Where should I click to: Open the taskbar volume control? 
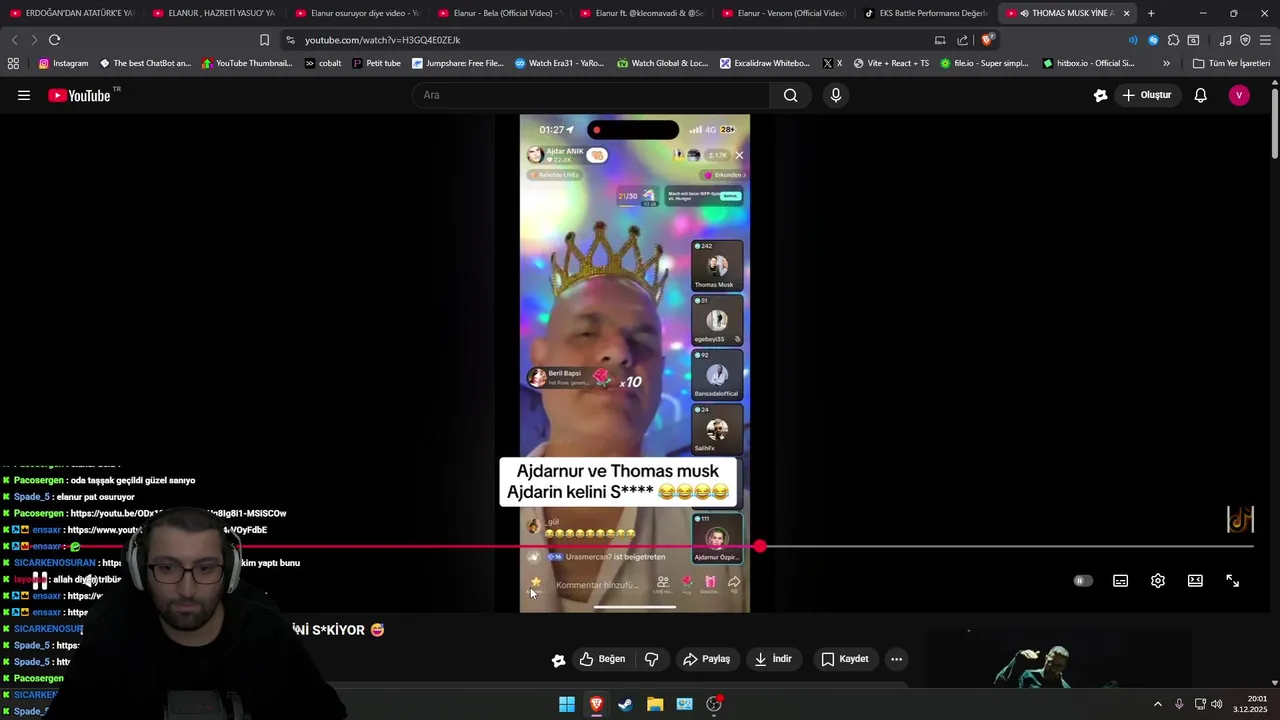[1216, 704]
